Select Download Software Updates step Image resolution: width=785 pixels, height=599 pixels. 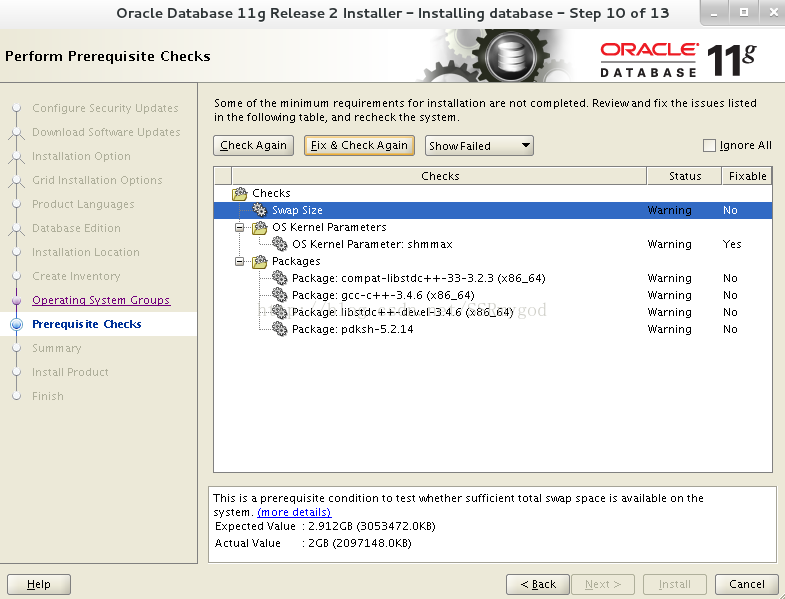[x=106, y=132]
